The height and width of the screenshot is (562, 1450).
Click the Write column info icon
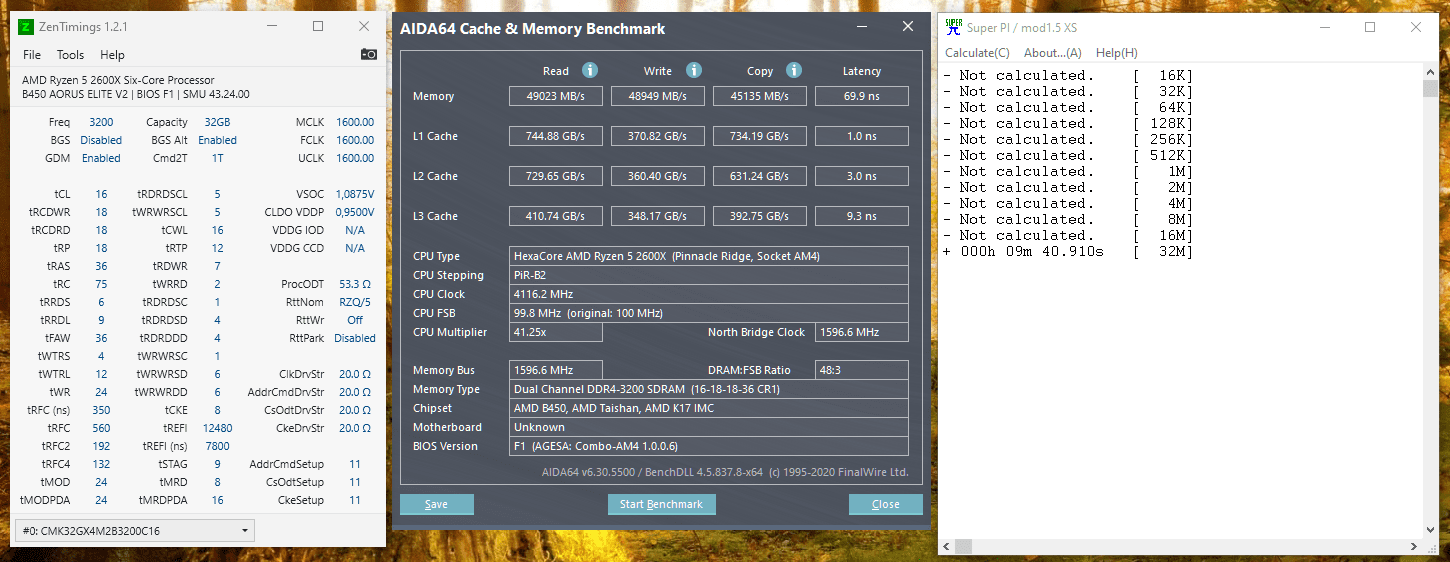tap(694, 70)
